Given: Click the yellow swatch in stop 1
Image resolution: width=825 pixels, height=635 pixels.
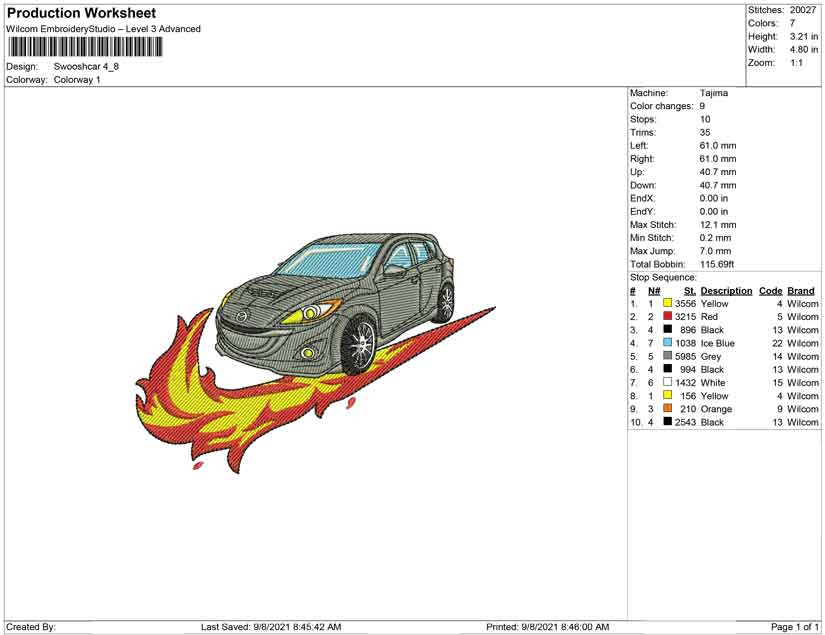Looking at the screenshot, I should tap(667, 304).
